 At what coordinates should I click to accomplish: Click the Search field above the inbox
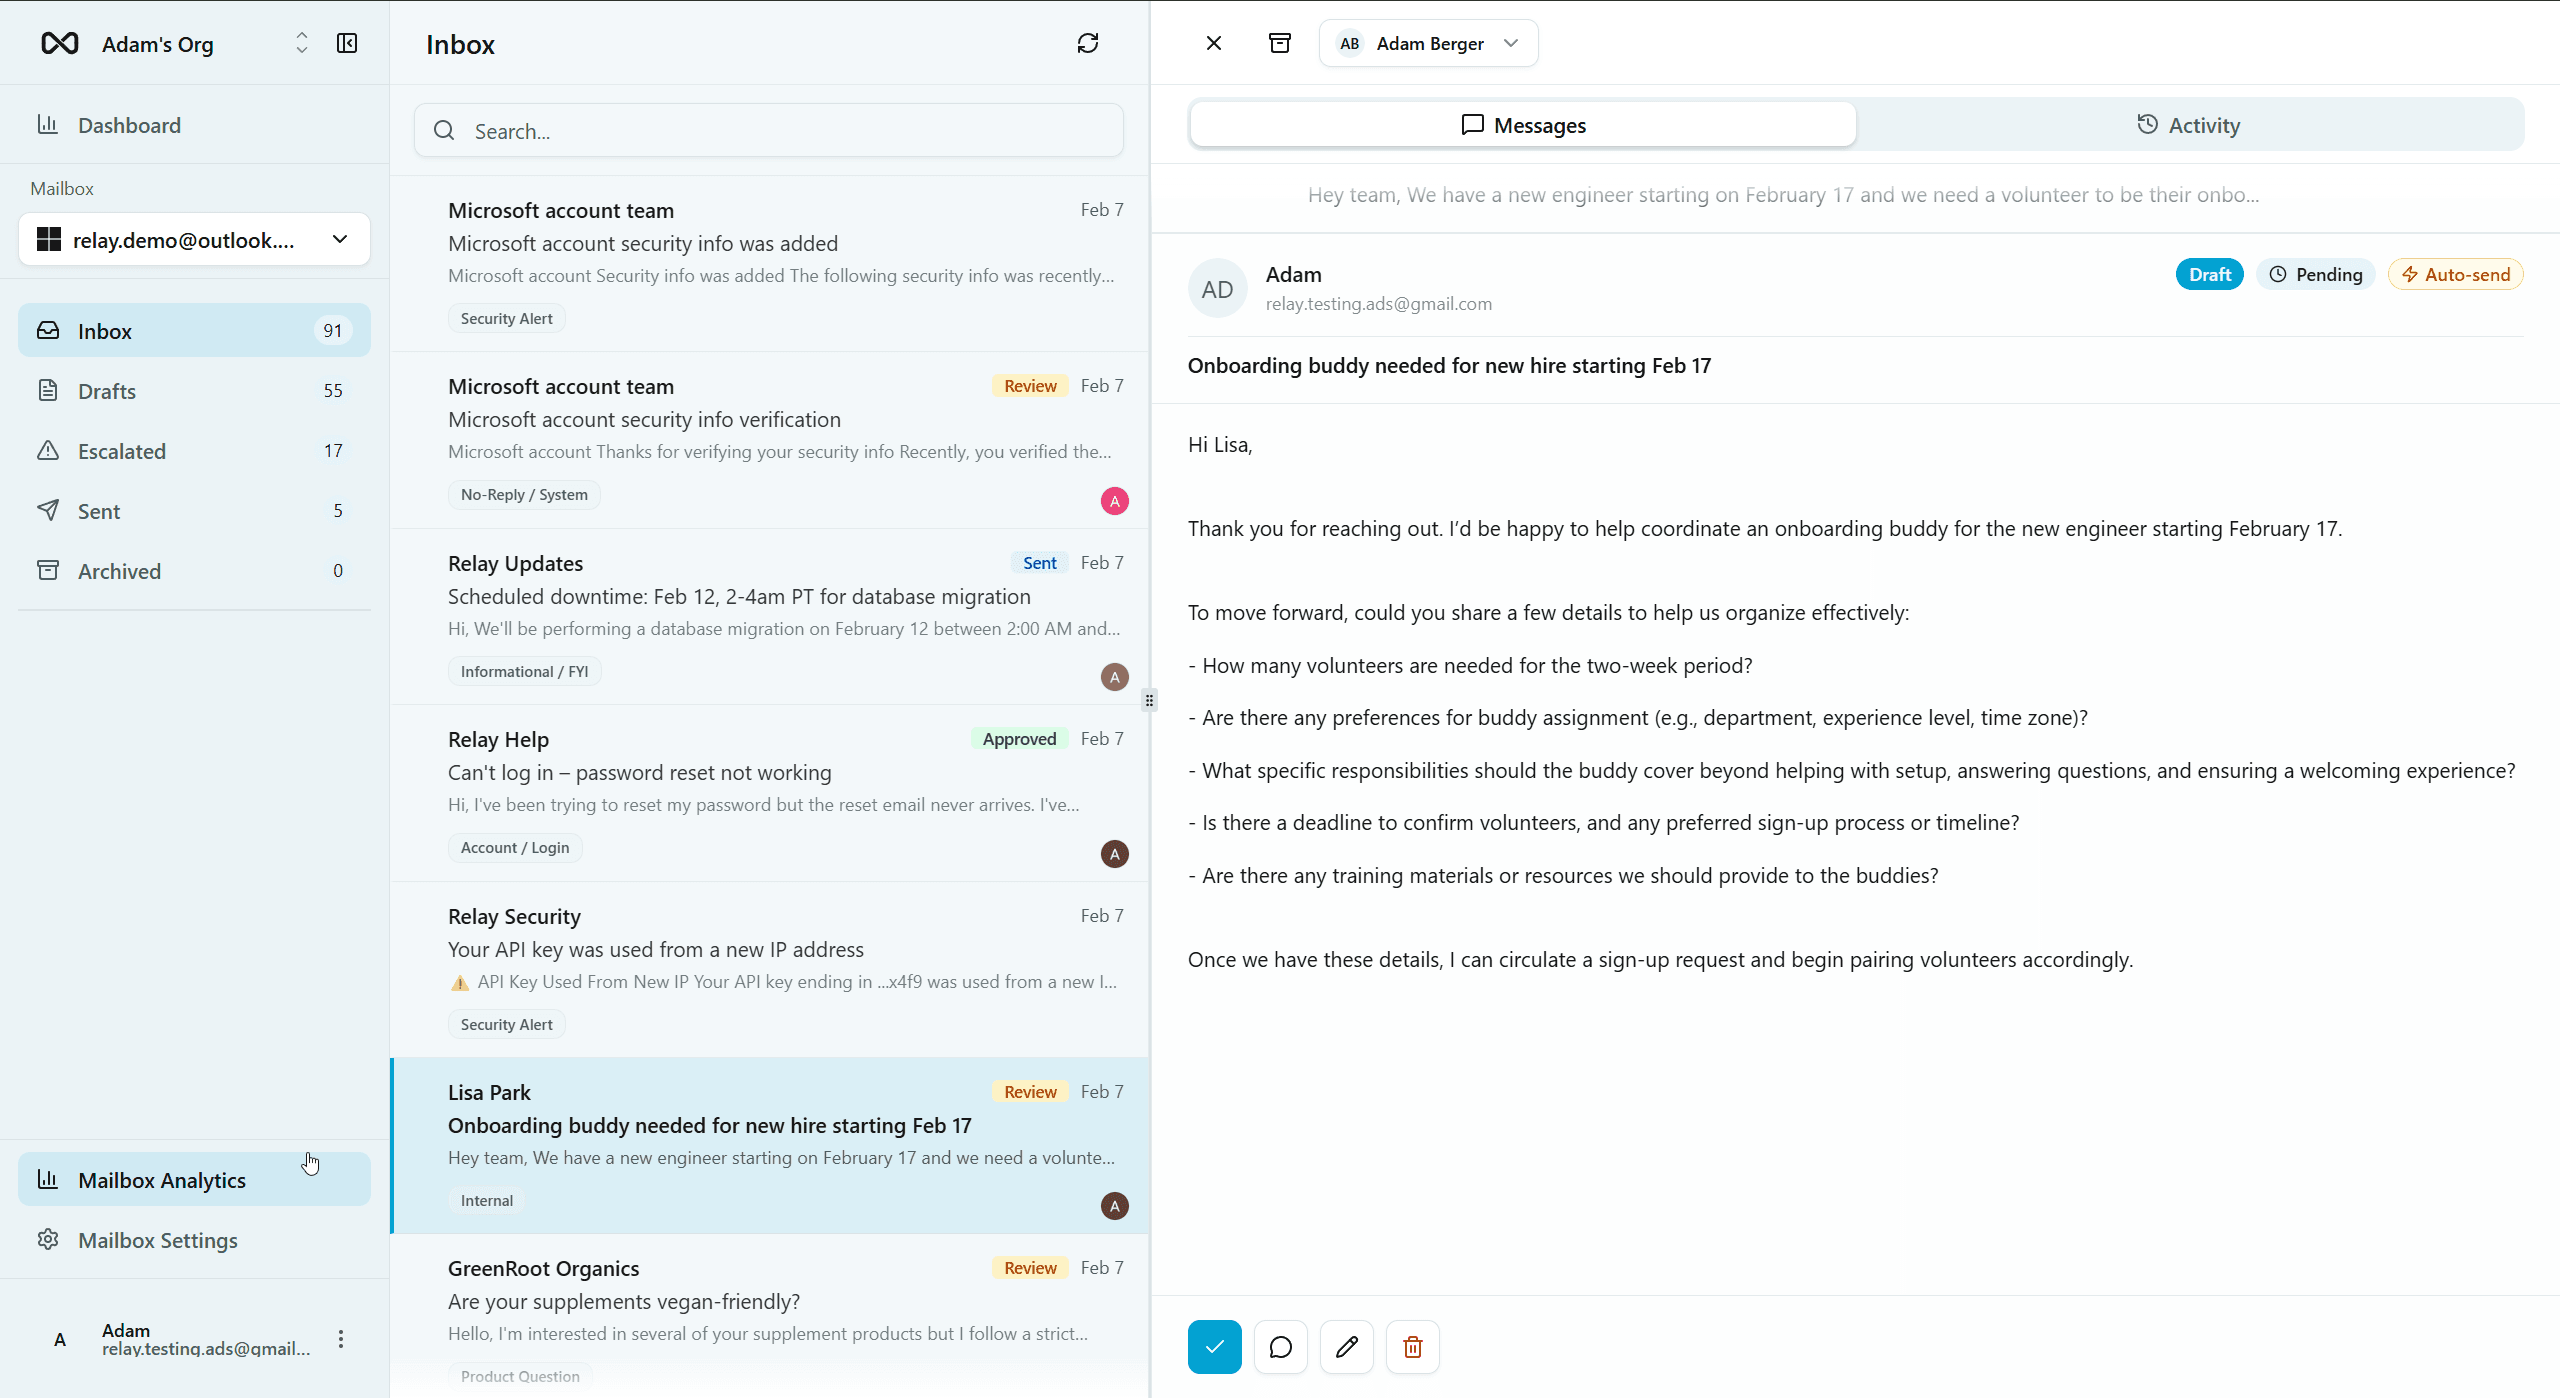(768, 130)
